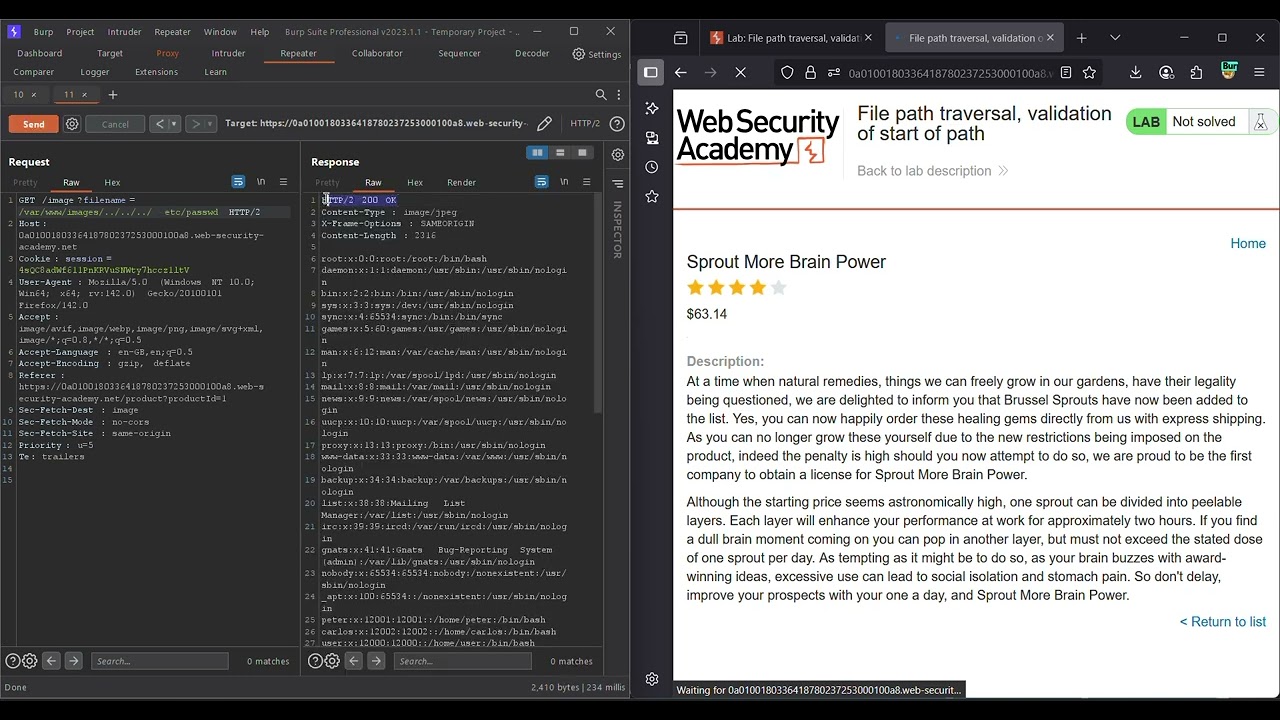Click the orange Send button in Repeater

coord(34,124)
